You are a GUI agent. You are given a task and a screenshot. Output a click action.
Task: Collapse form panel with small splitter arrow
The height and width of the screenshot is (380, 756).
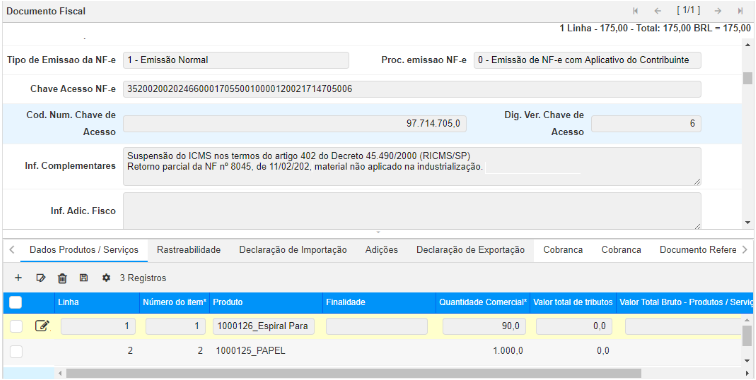coord(378,232)
